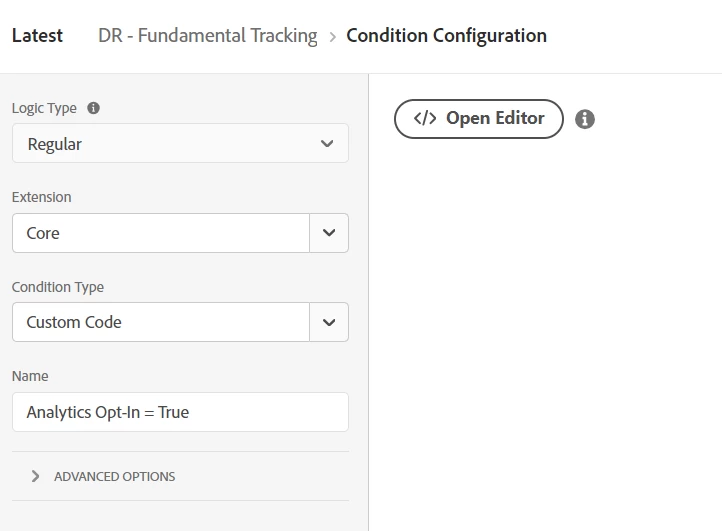
Task: Open the Logic Type dropdown showing Regular
Action: [180, 144]
